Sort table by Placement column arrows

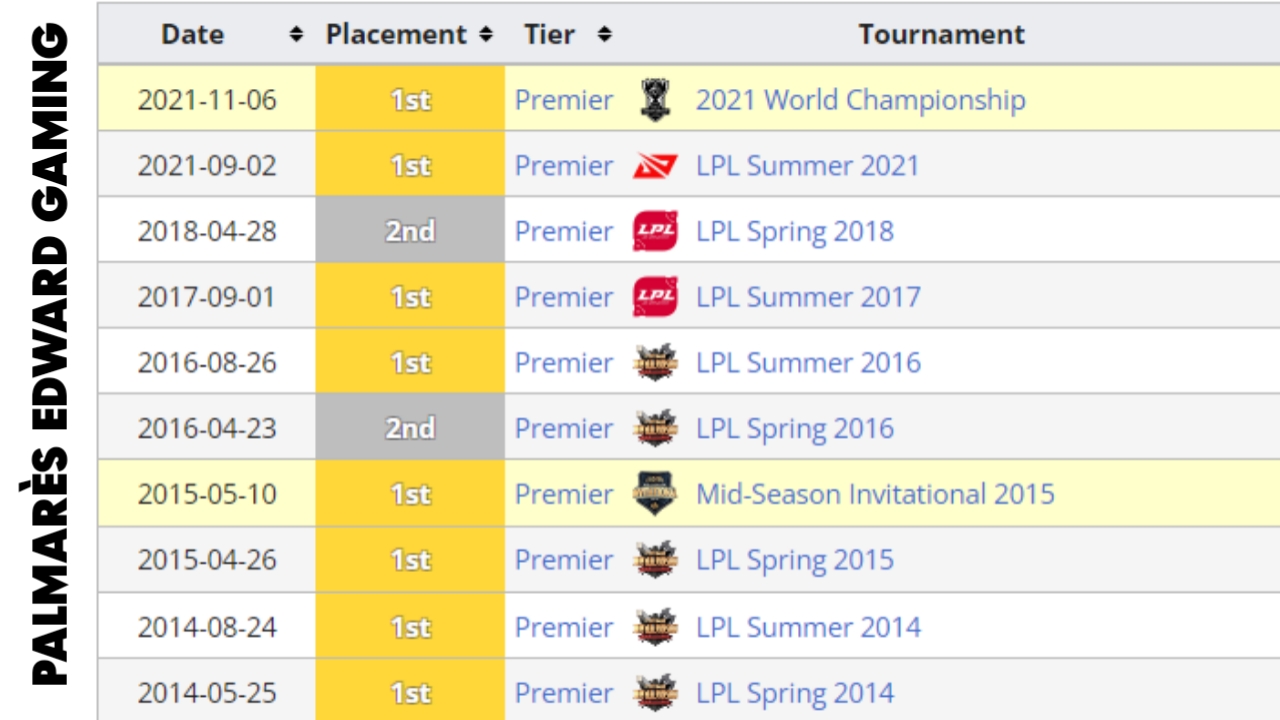(486, 35)
